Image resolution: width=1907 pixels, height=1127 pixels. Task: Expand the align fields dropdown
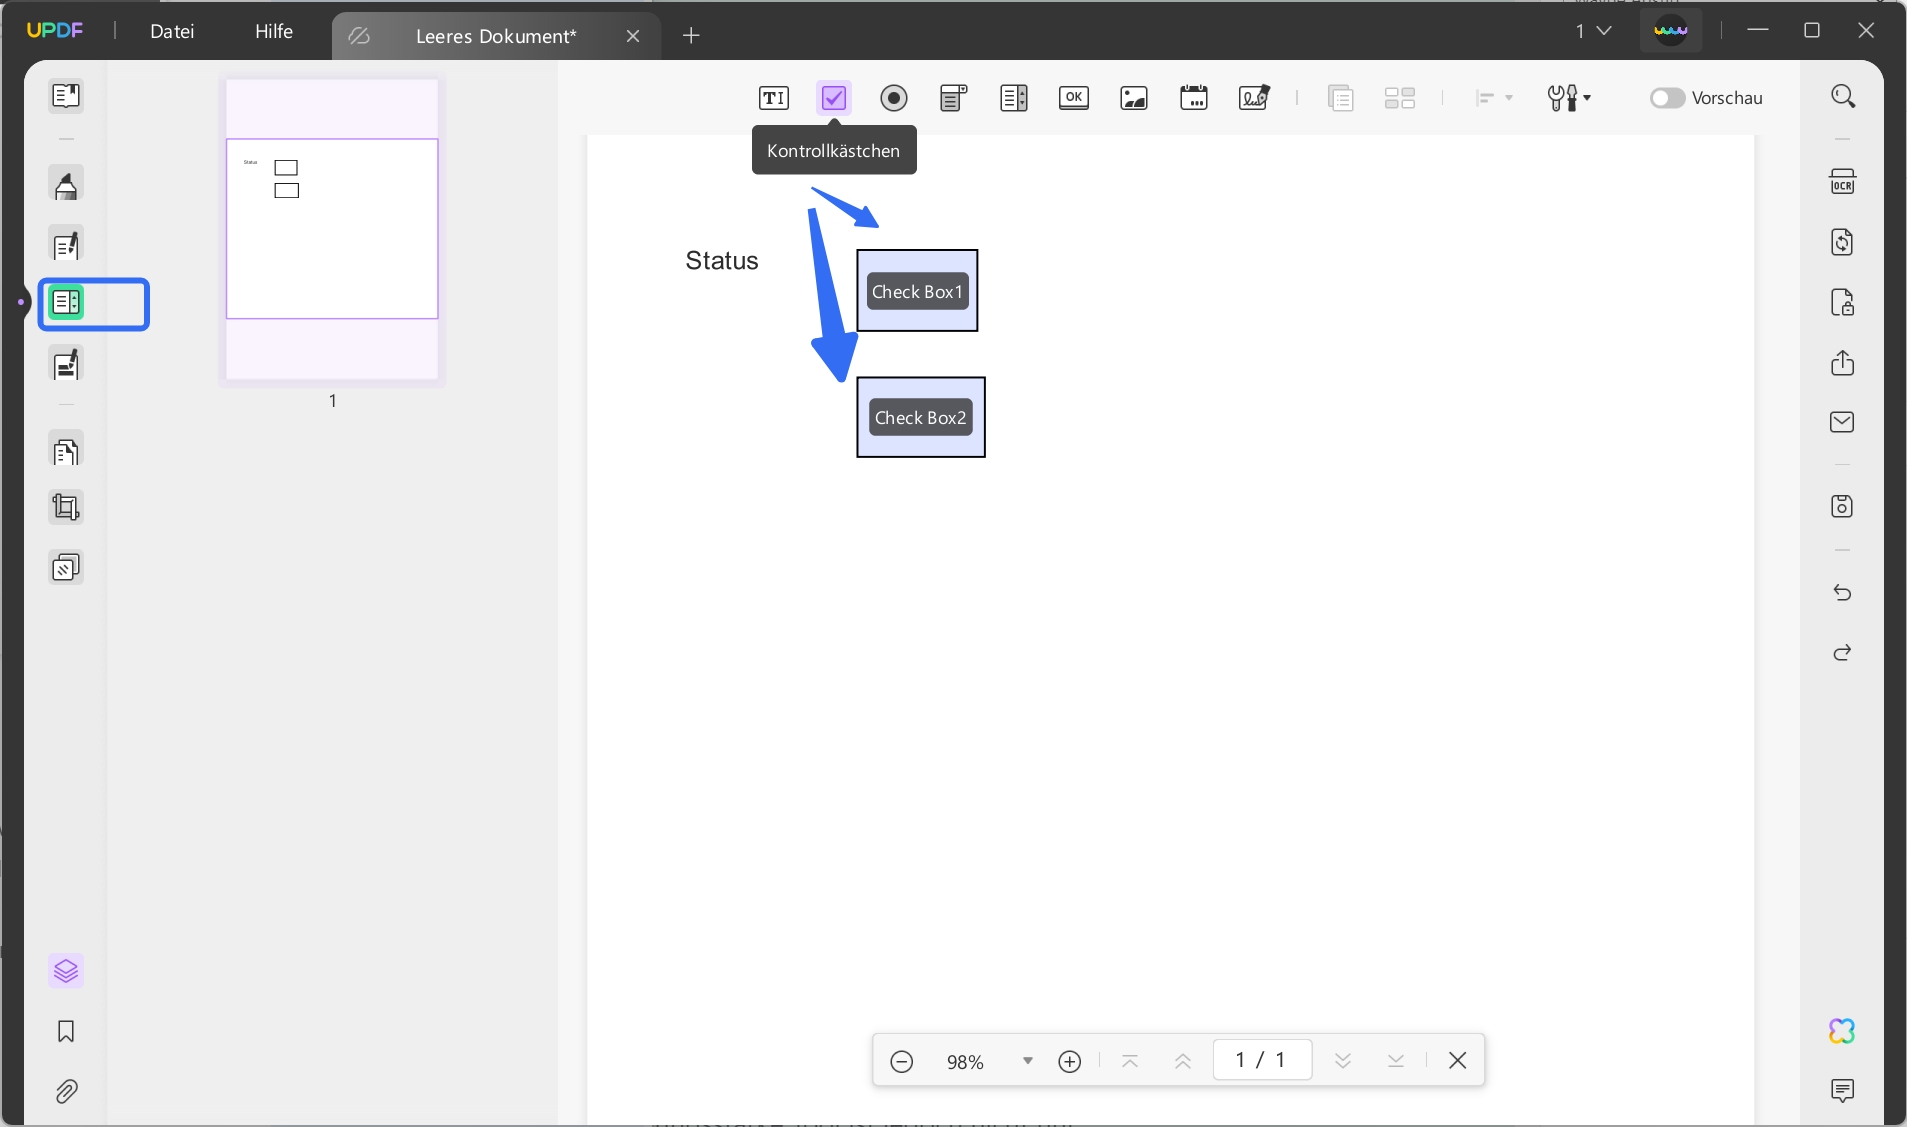1494,98
